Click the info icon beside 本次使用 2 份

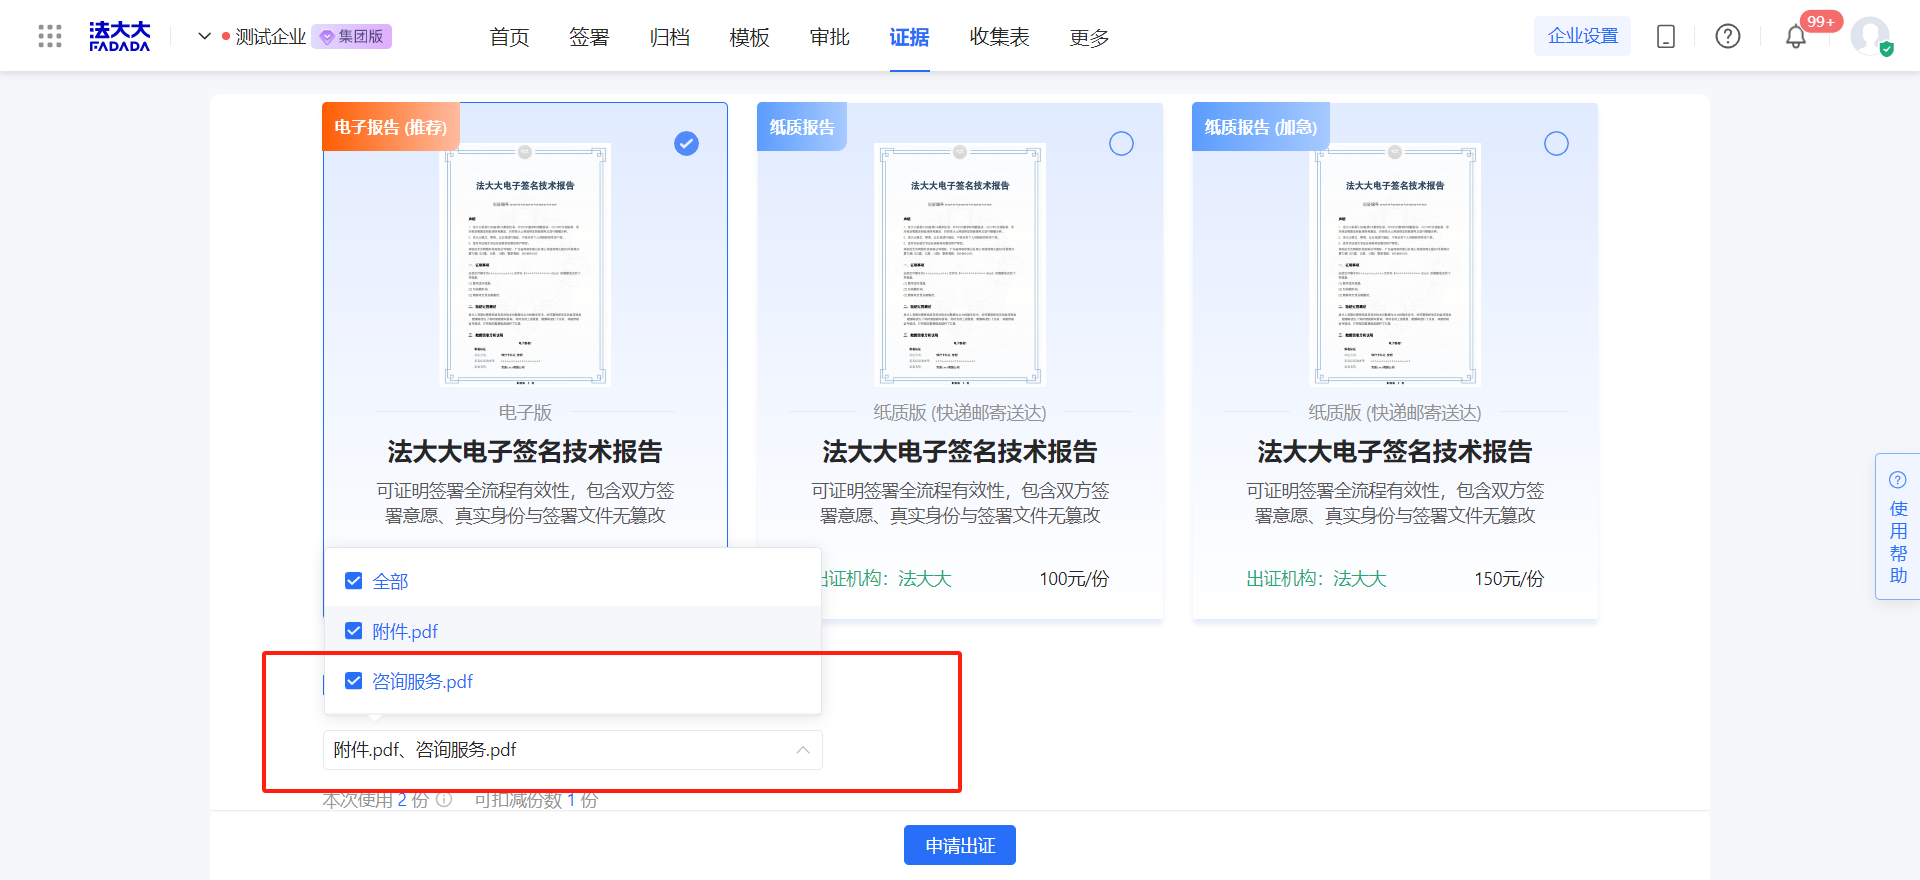(x=444, y=800)
